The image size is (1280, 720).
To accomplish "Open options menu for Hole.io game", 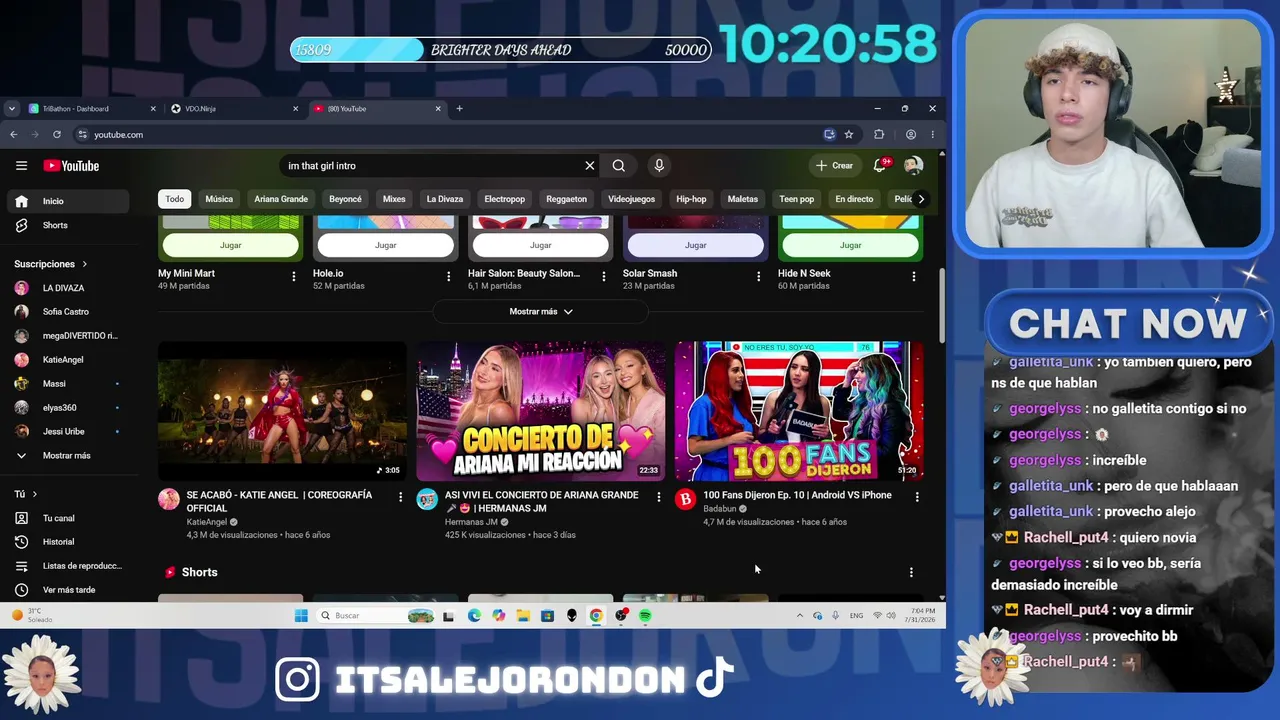I will tap(448, 276).
